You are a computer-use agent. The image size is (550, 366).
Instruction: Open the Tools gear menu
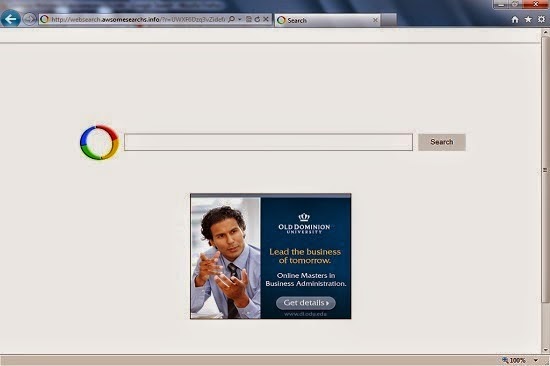pos(542,19)
